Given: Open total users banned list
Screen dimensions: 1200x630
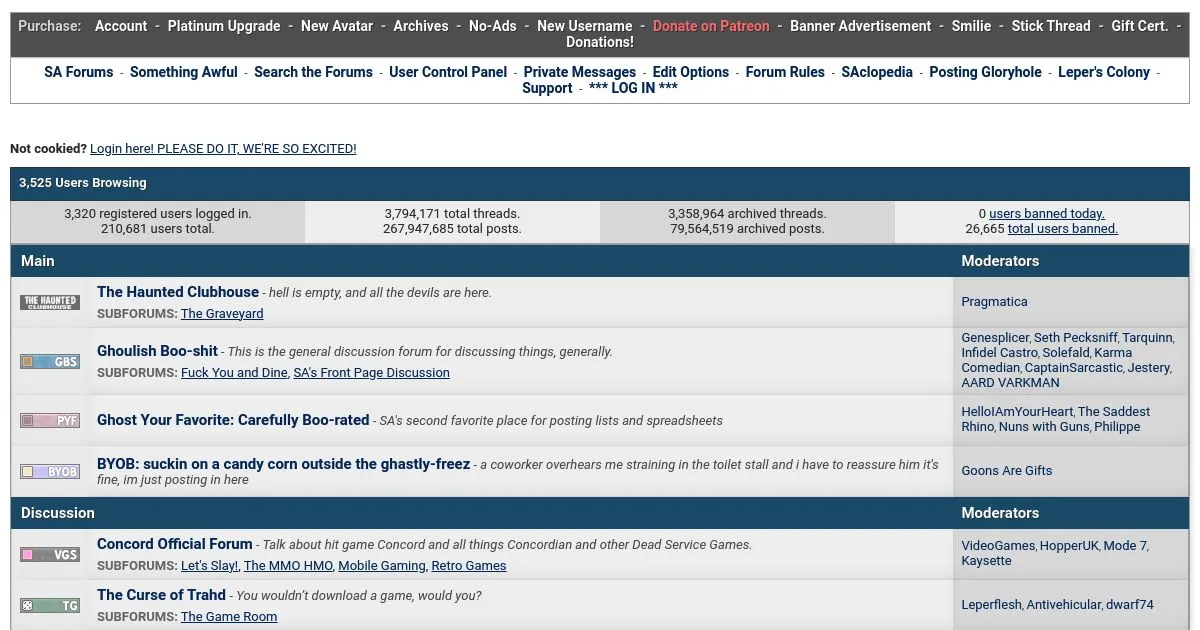Looking at the screenshot, I should pos(1062,228).
